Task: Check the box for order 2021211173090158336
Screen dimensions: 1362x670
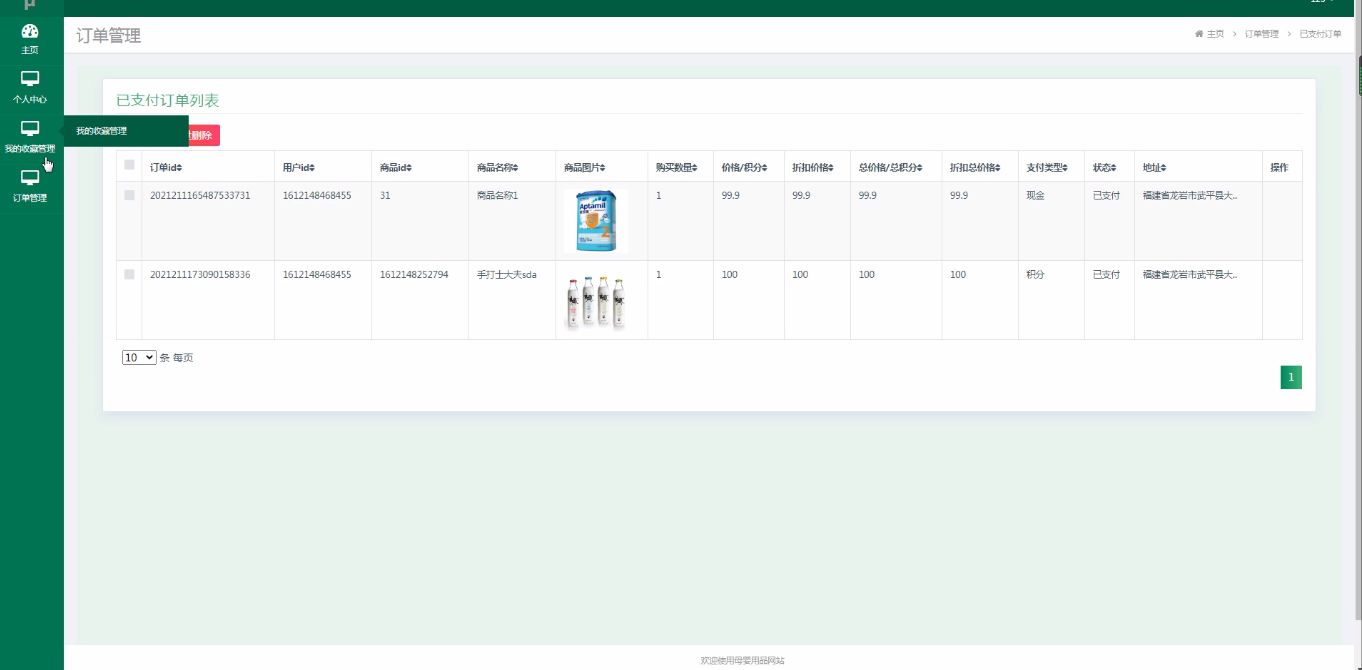Action: click(x=129, y=274)
